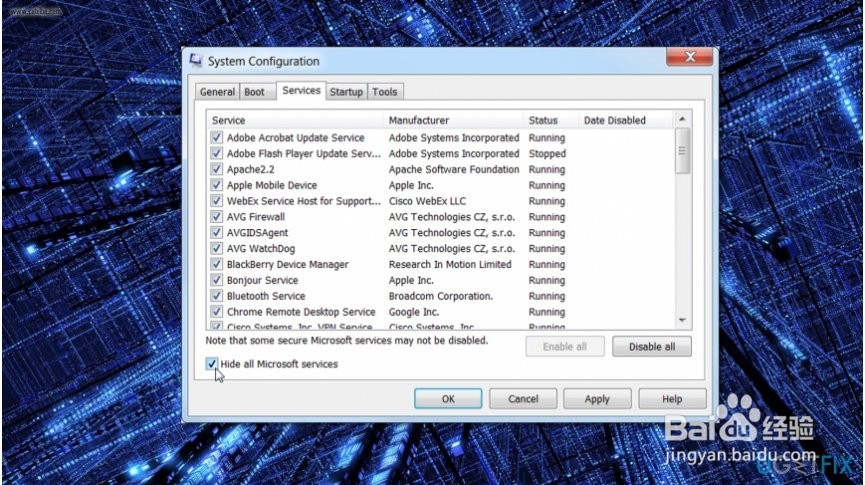865x485 pixels.
Task: Toggle Adobe Flash Player Update Service checkbox
Action: pyautogui.click(x=216, y=153)
